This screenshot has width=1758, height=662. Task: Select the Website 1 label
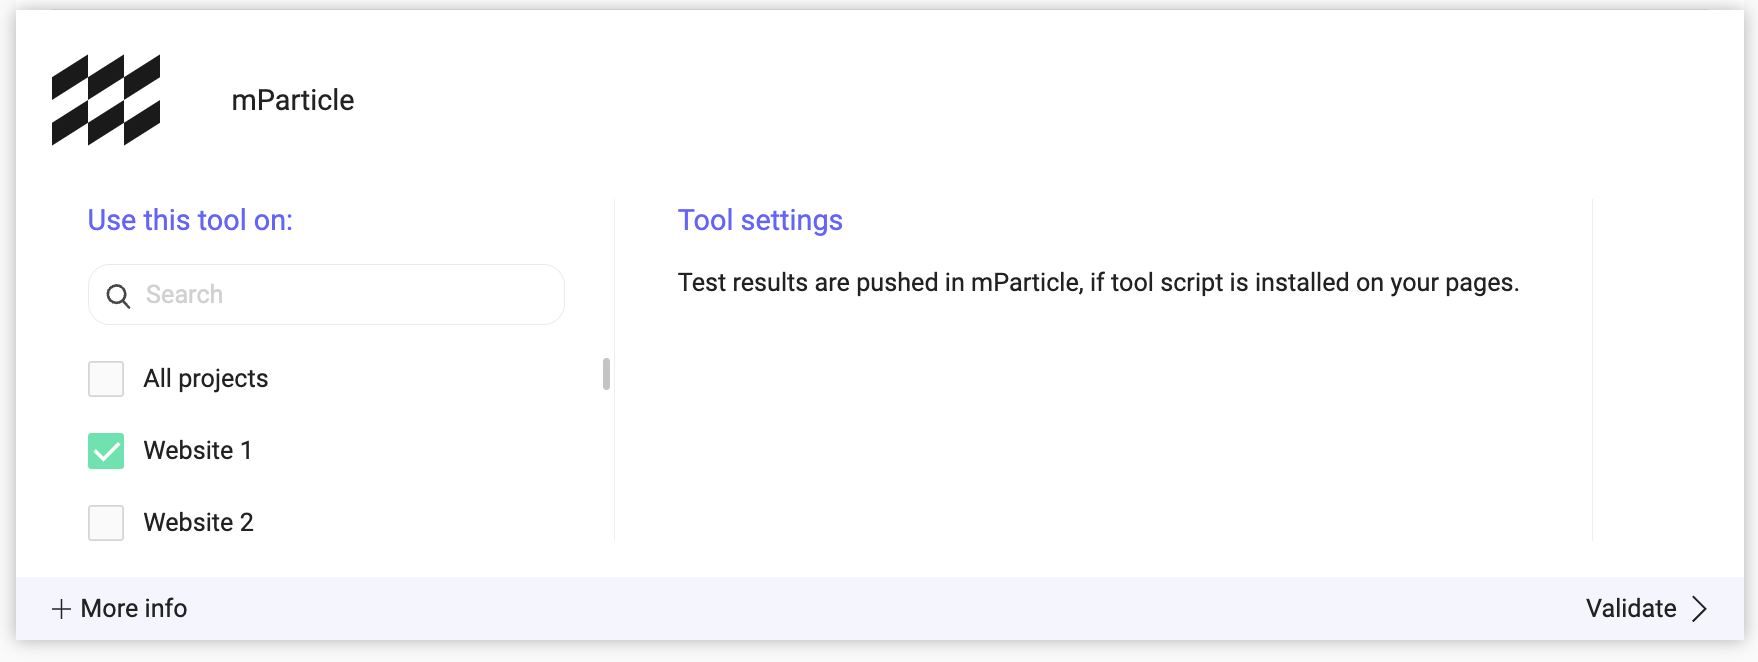[x=198, y=451]
